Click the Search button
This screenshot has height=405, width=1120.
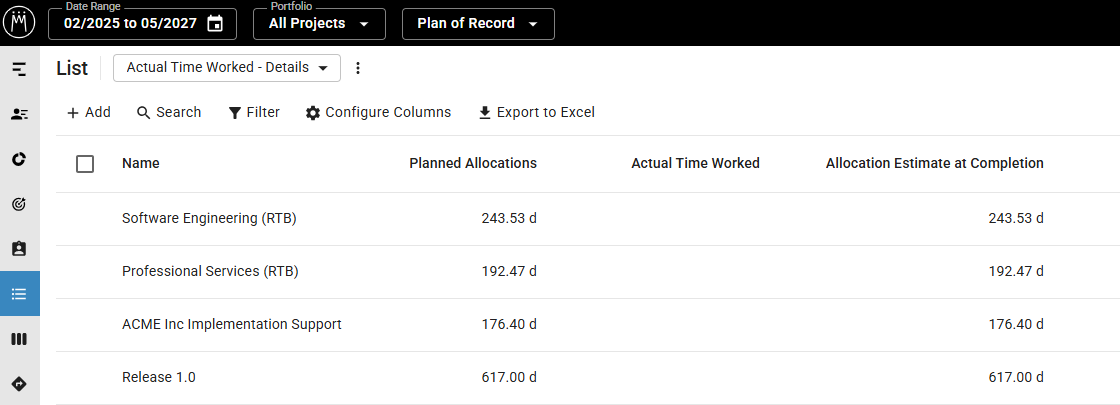pyautogui.click(x=169, y=112)
